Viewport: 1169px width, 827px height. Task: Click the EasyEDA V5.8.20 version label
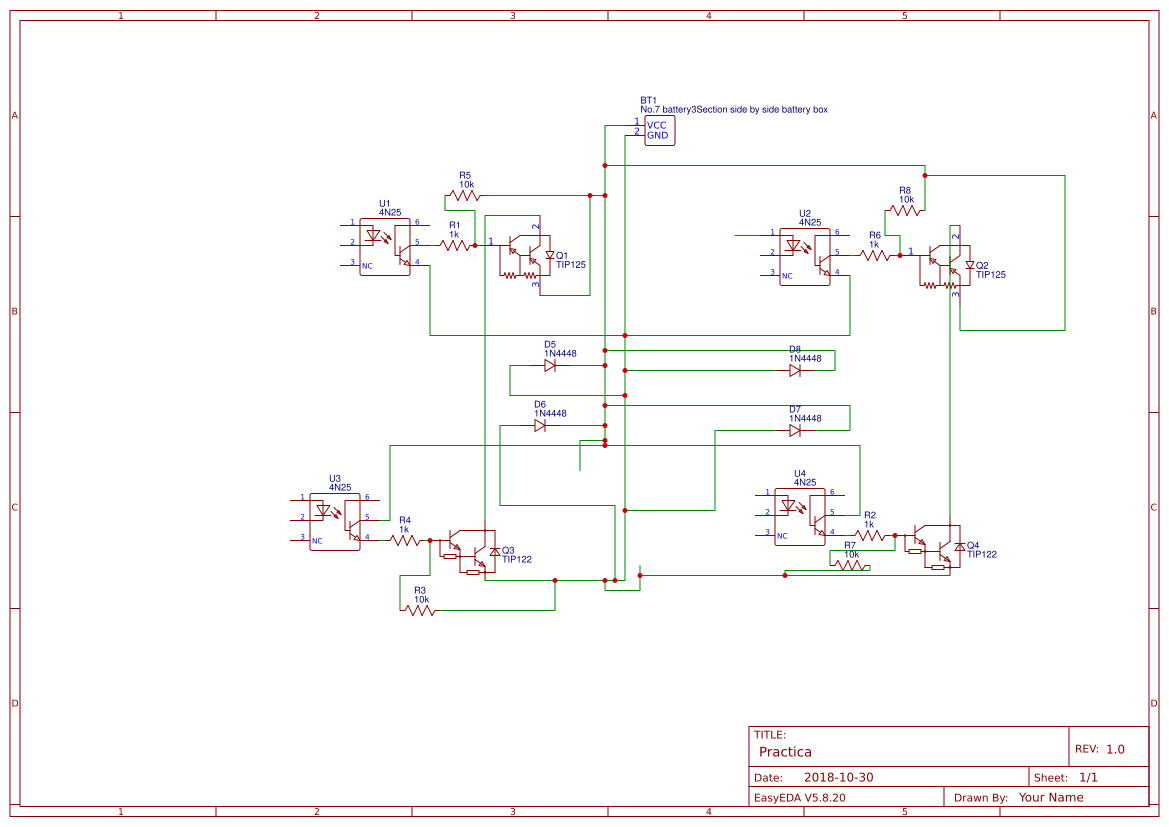[802, 797]
